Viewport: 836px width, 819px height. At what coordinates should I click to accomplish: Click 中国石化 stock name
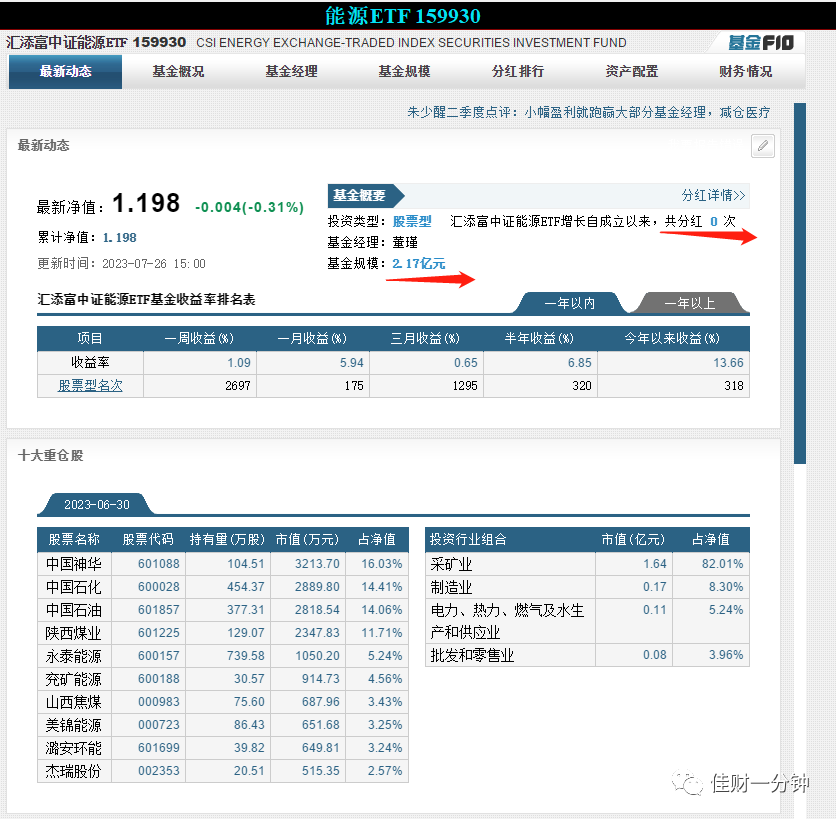(x=74, y=587)
